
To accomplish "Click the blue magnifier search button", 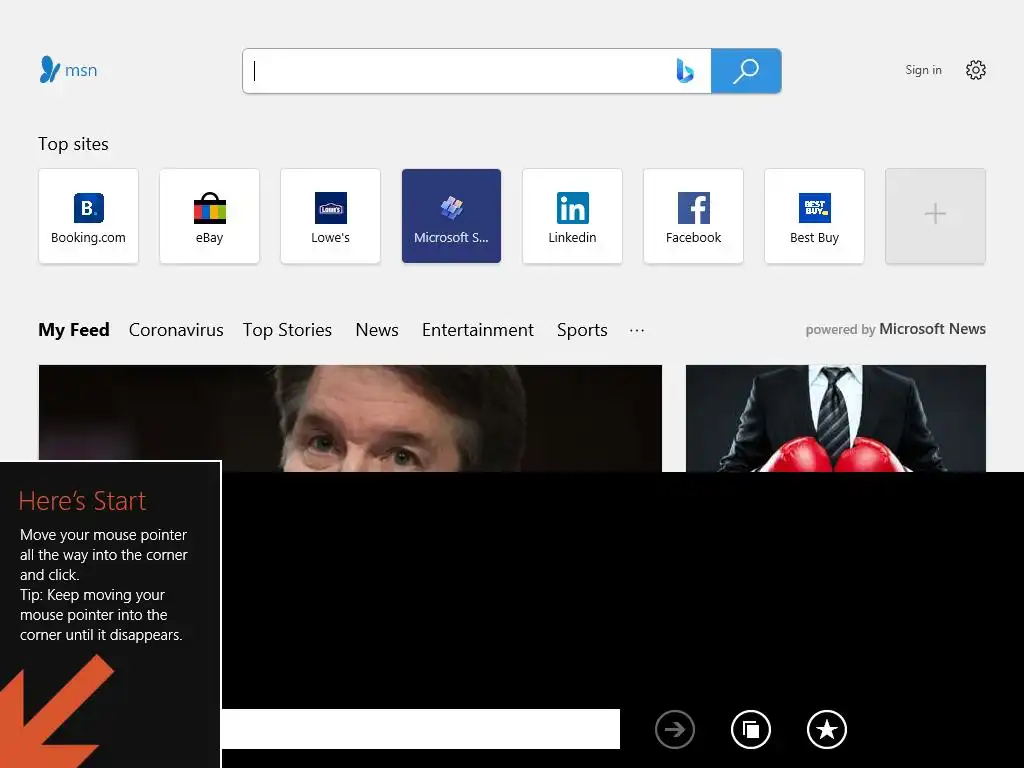I will pyautogui.click(x=746, y=71).
